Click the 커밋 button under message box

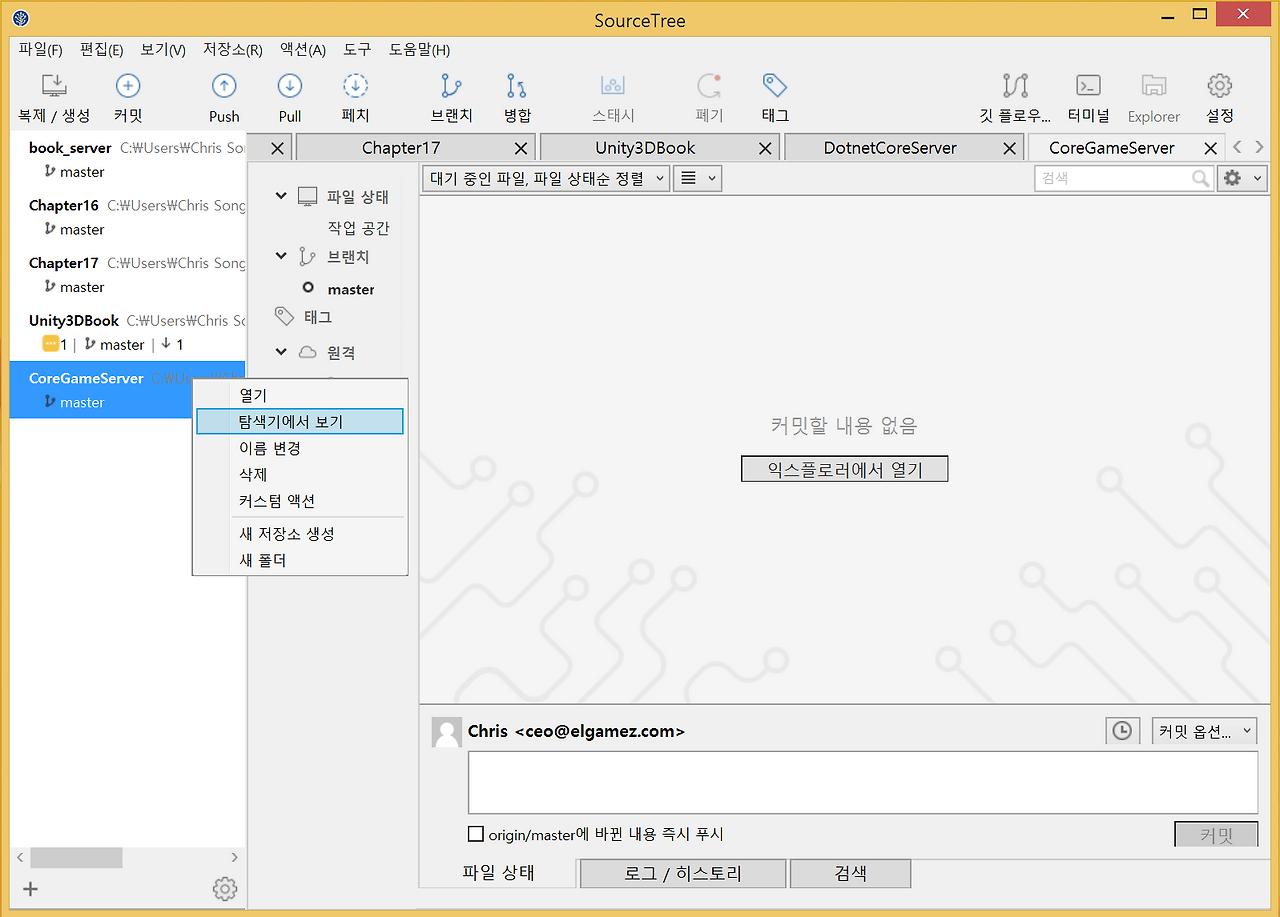[x=1216, y=835]
